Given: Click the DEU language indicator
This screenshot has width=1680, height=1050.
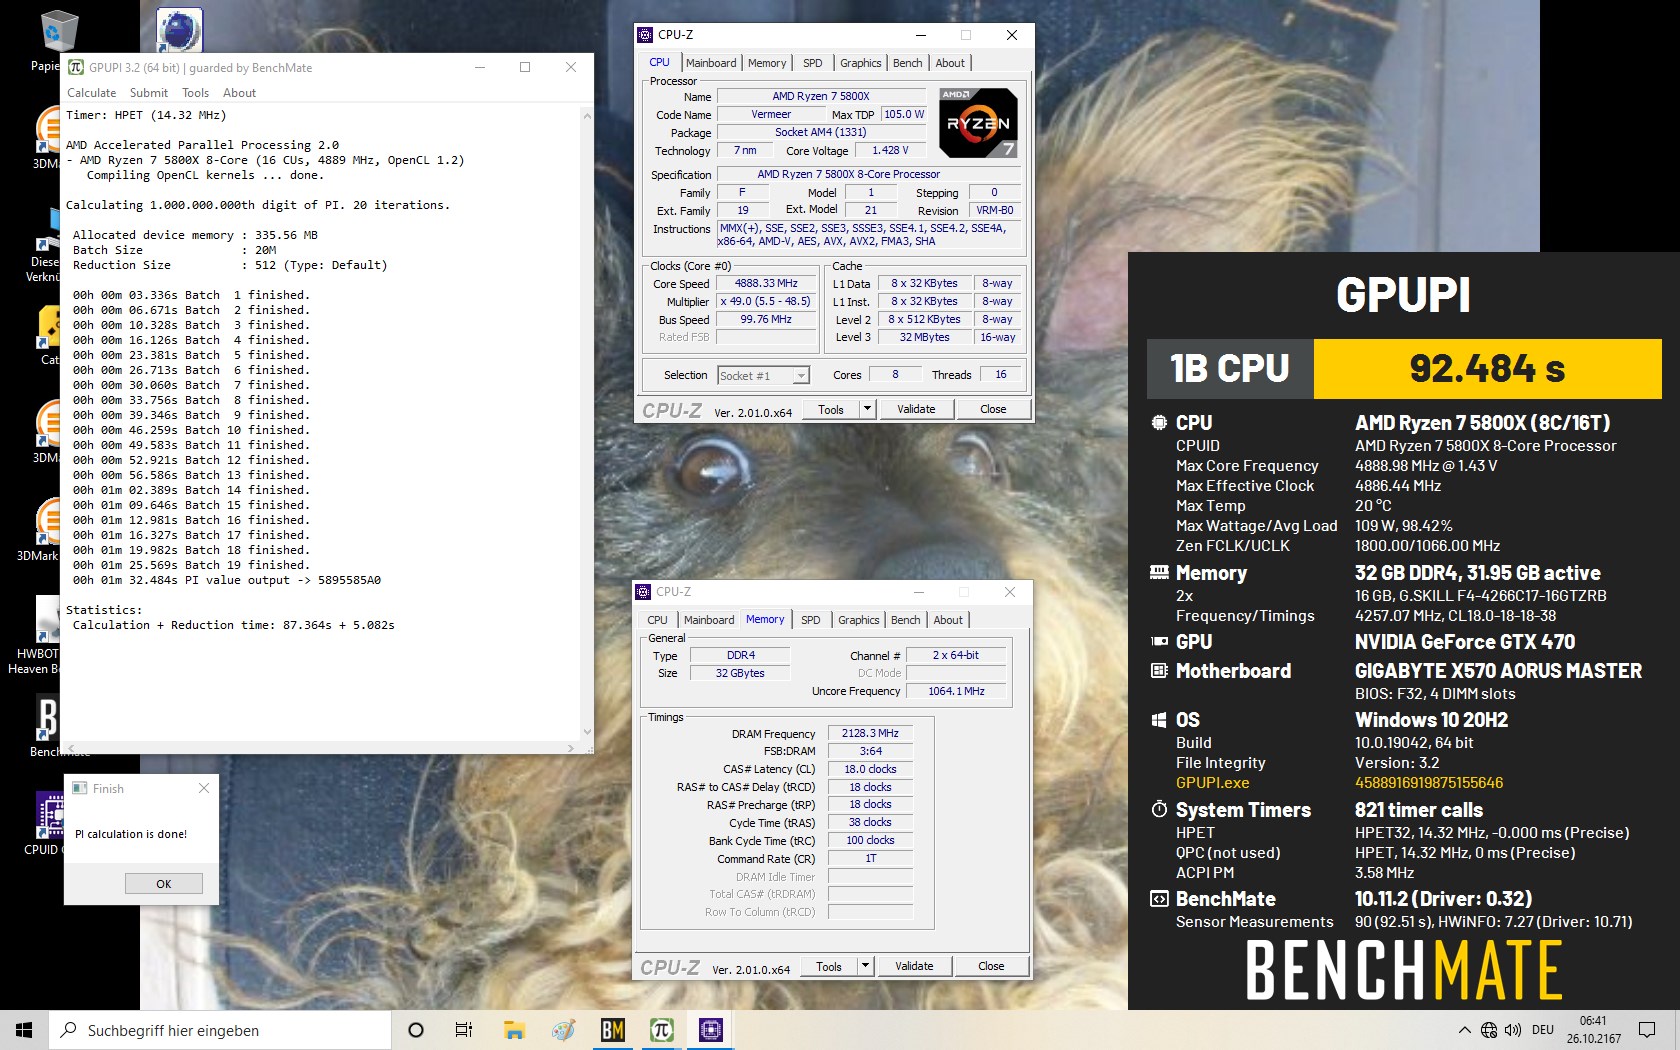Looking at the screenshot, I should 1543,1030.
